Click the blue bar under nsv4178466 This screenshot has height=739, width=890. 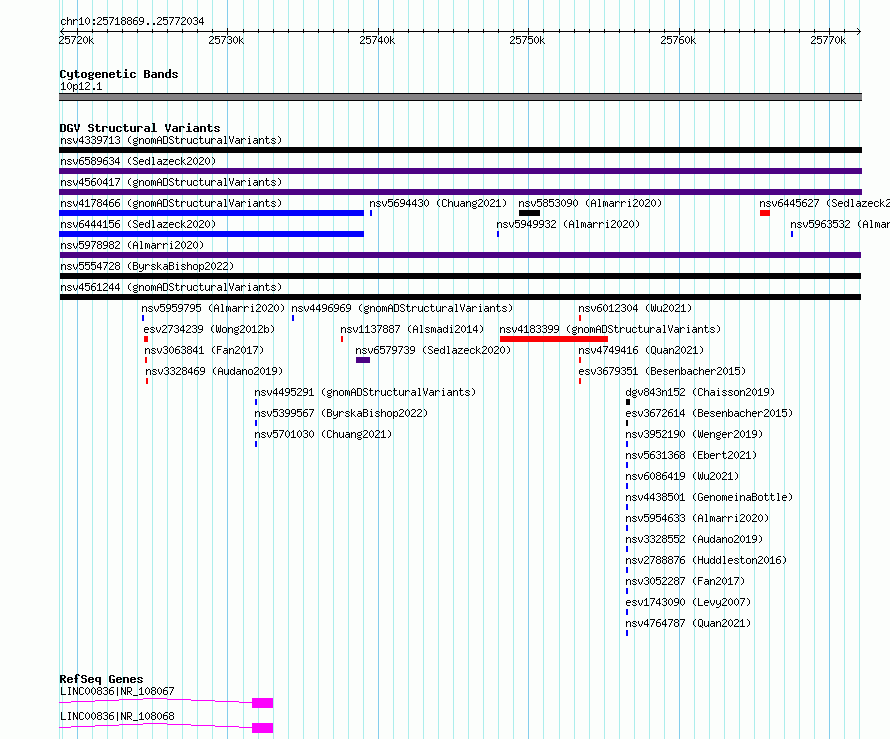pos(211,213)
